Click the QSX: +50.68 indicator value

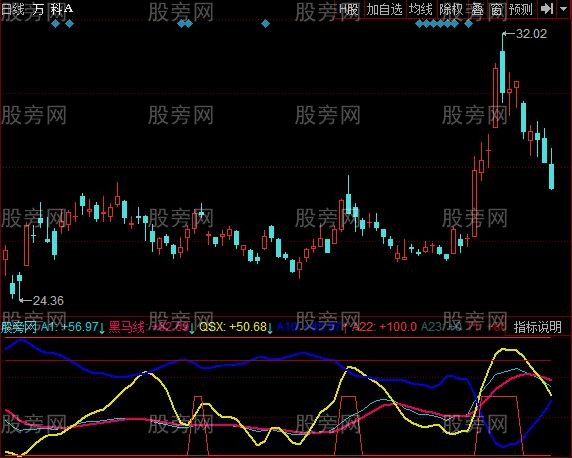pos(233,327)
